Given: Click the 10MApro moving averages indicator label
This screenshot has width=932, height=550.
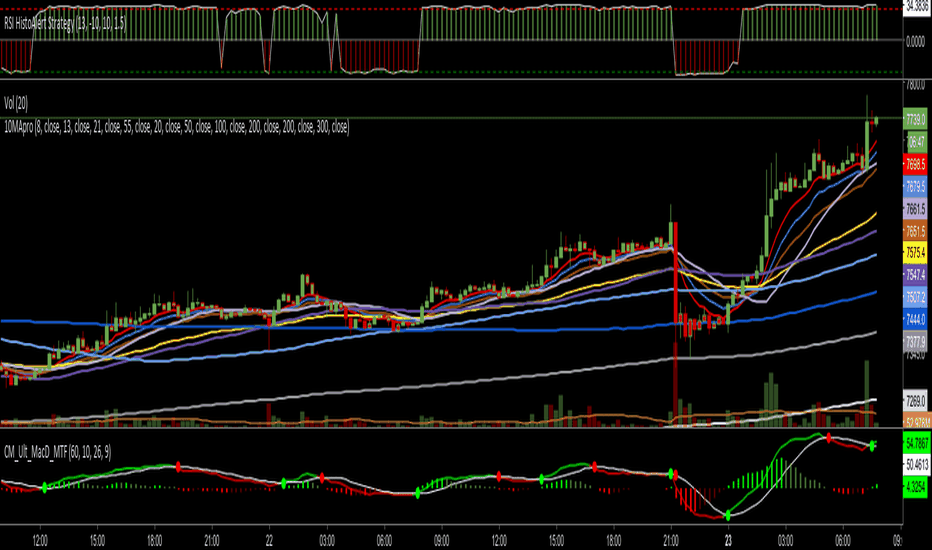Looking at the screenshot, I should click(177, 127).
